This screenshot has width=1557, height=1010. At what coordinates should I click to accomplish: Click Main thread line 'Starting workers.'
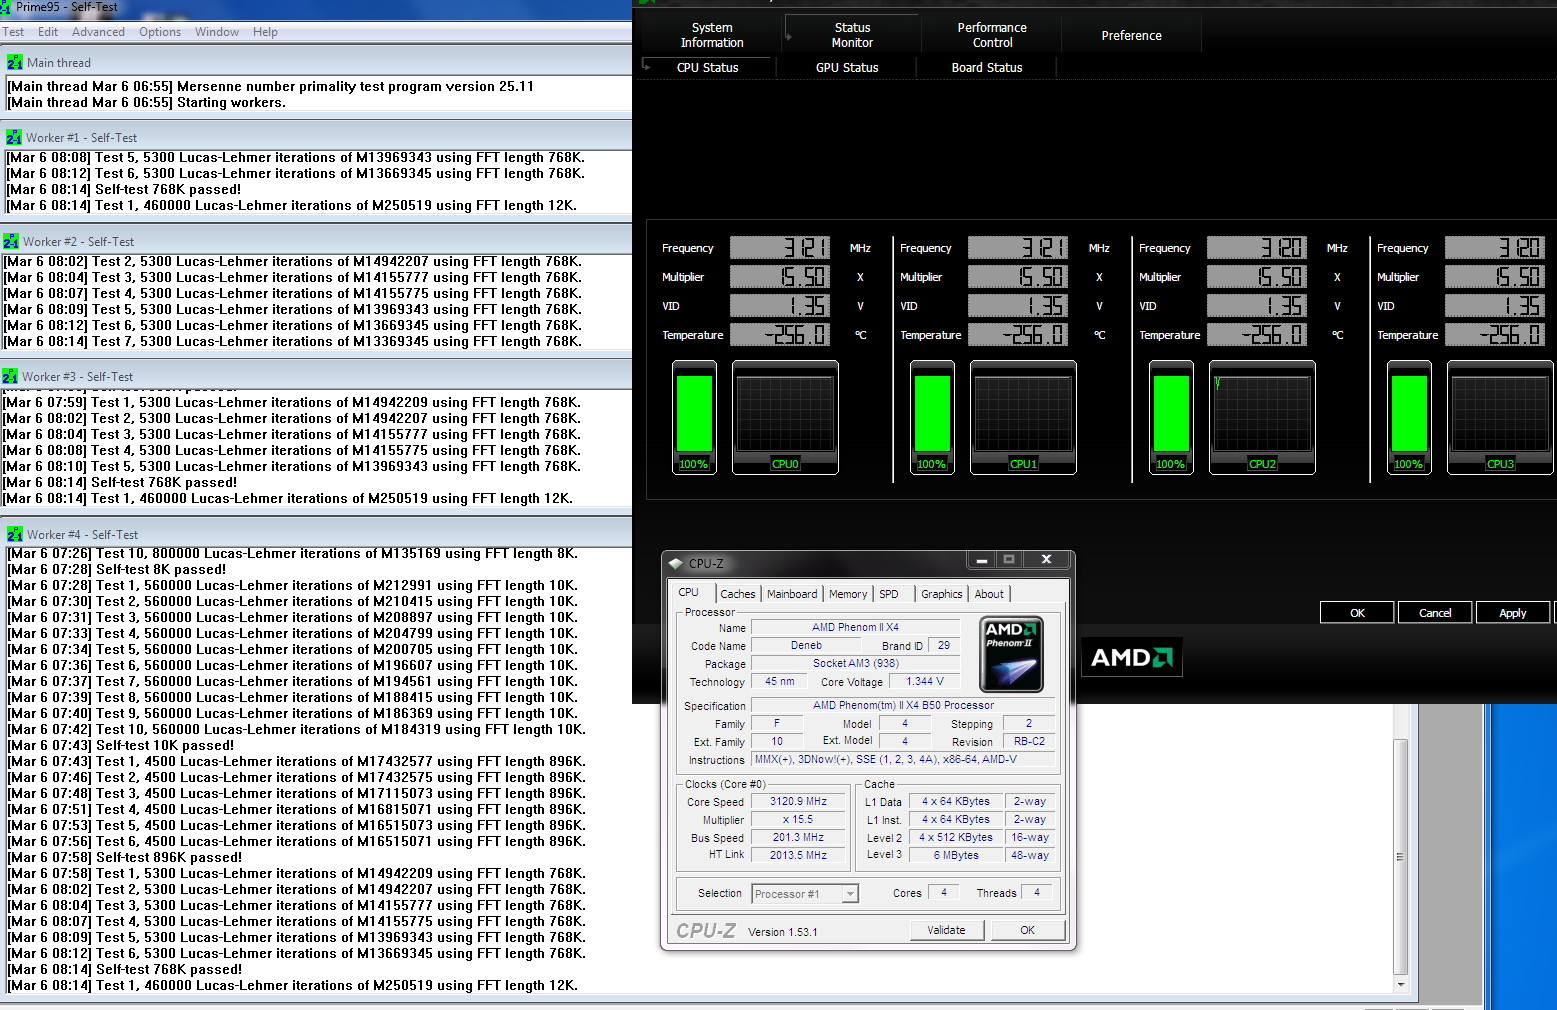(147, 102)
